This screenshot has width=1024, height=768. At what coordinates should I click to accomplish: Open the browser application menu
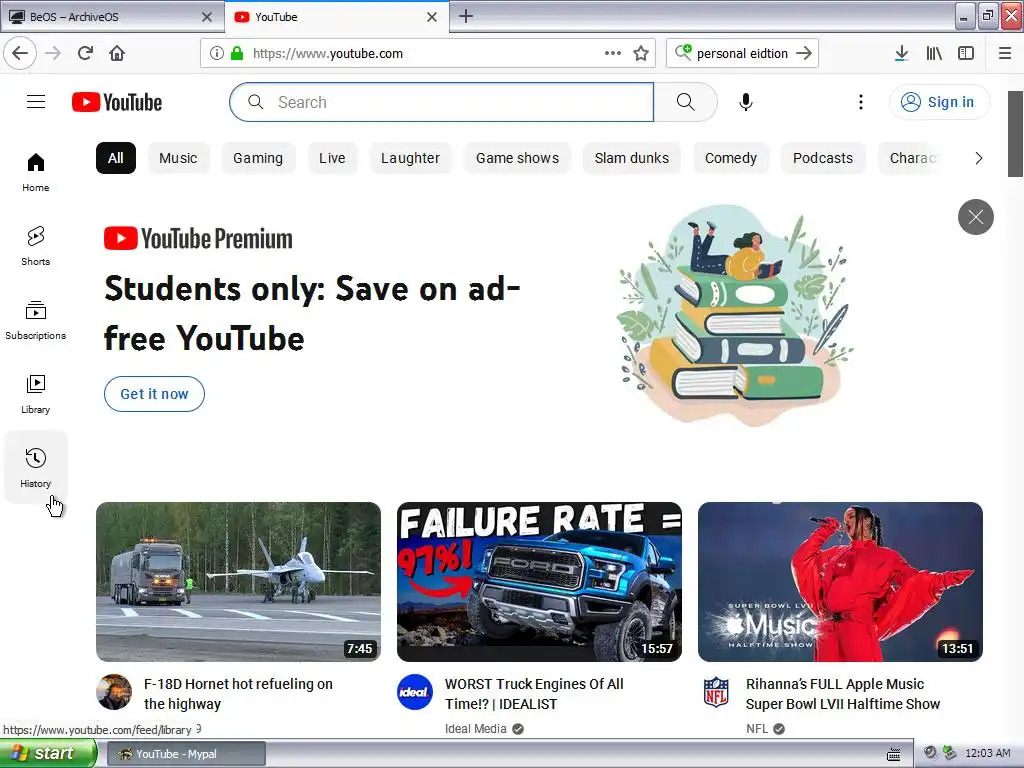pyautogui.click(x=1005, y=54)
